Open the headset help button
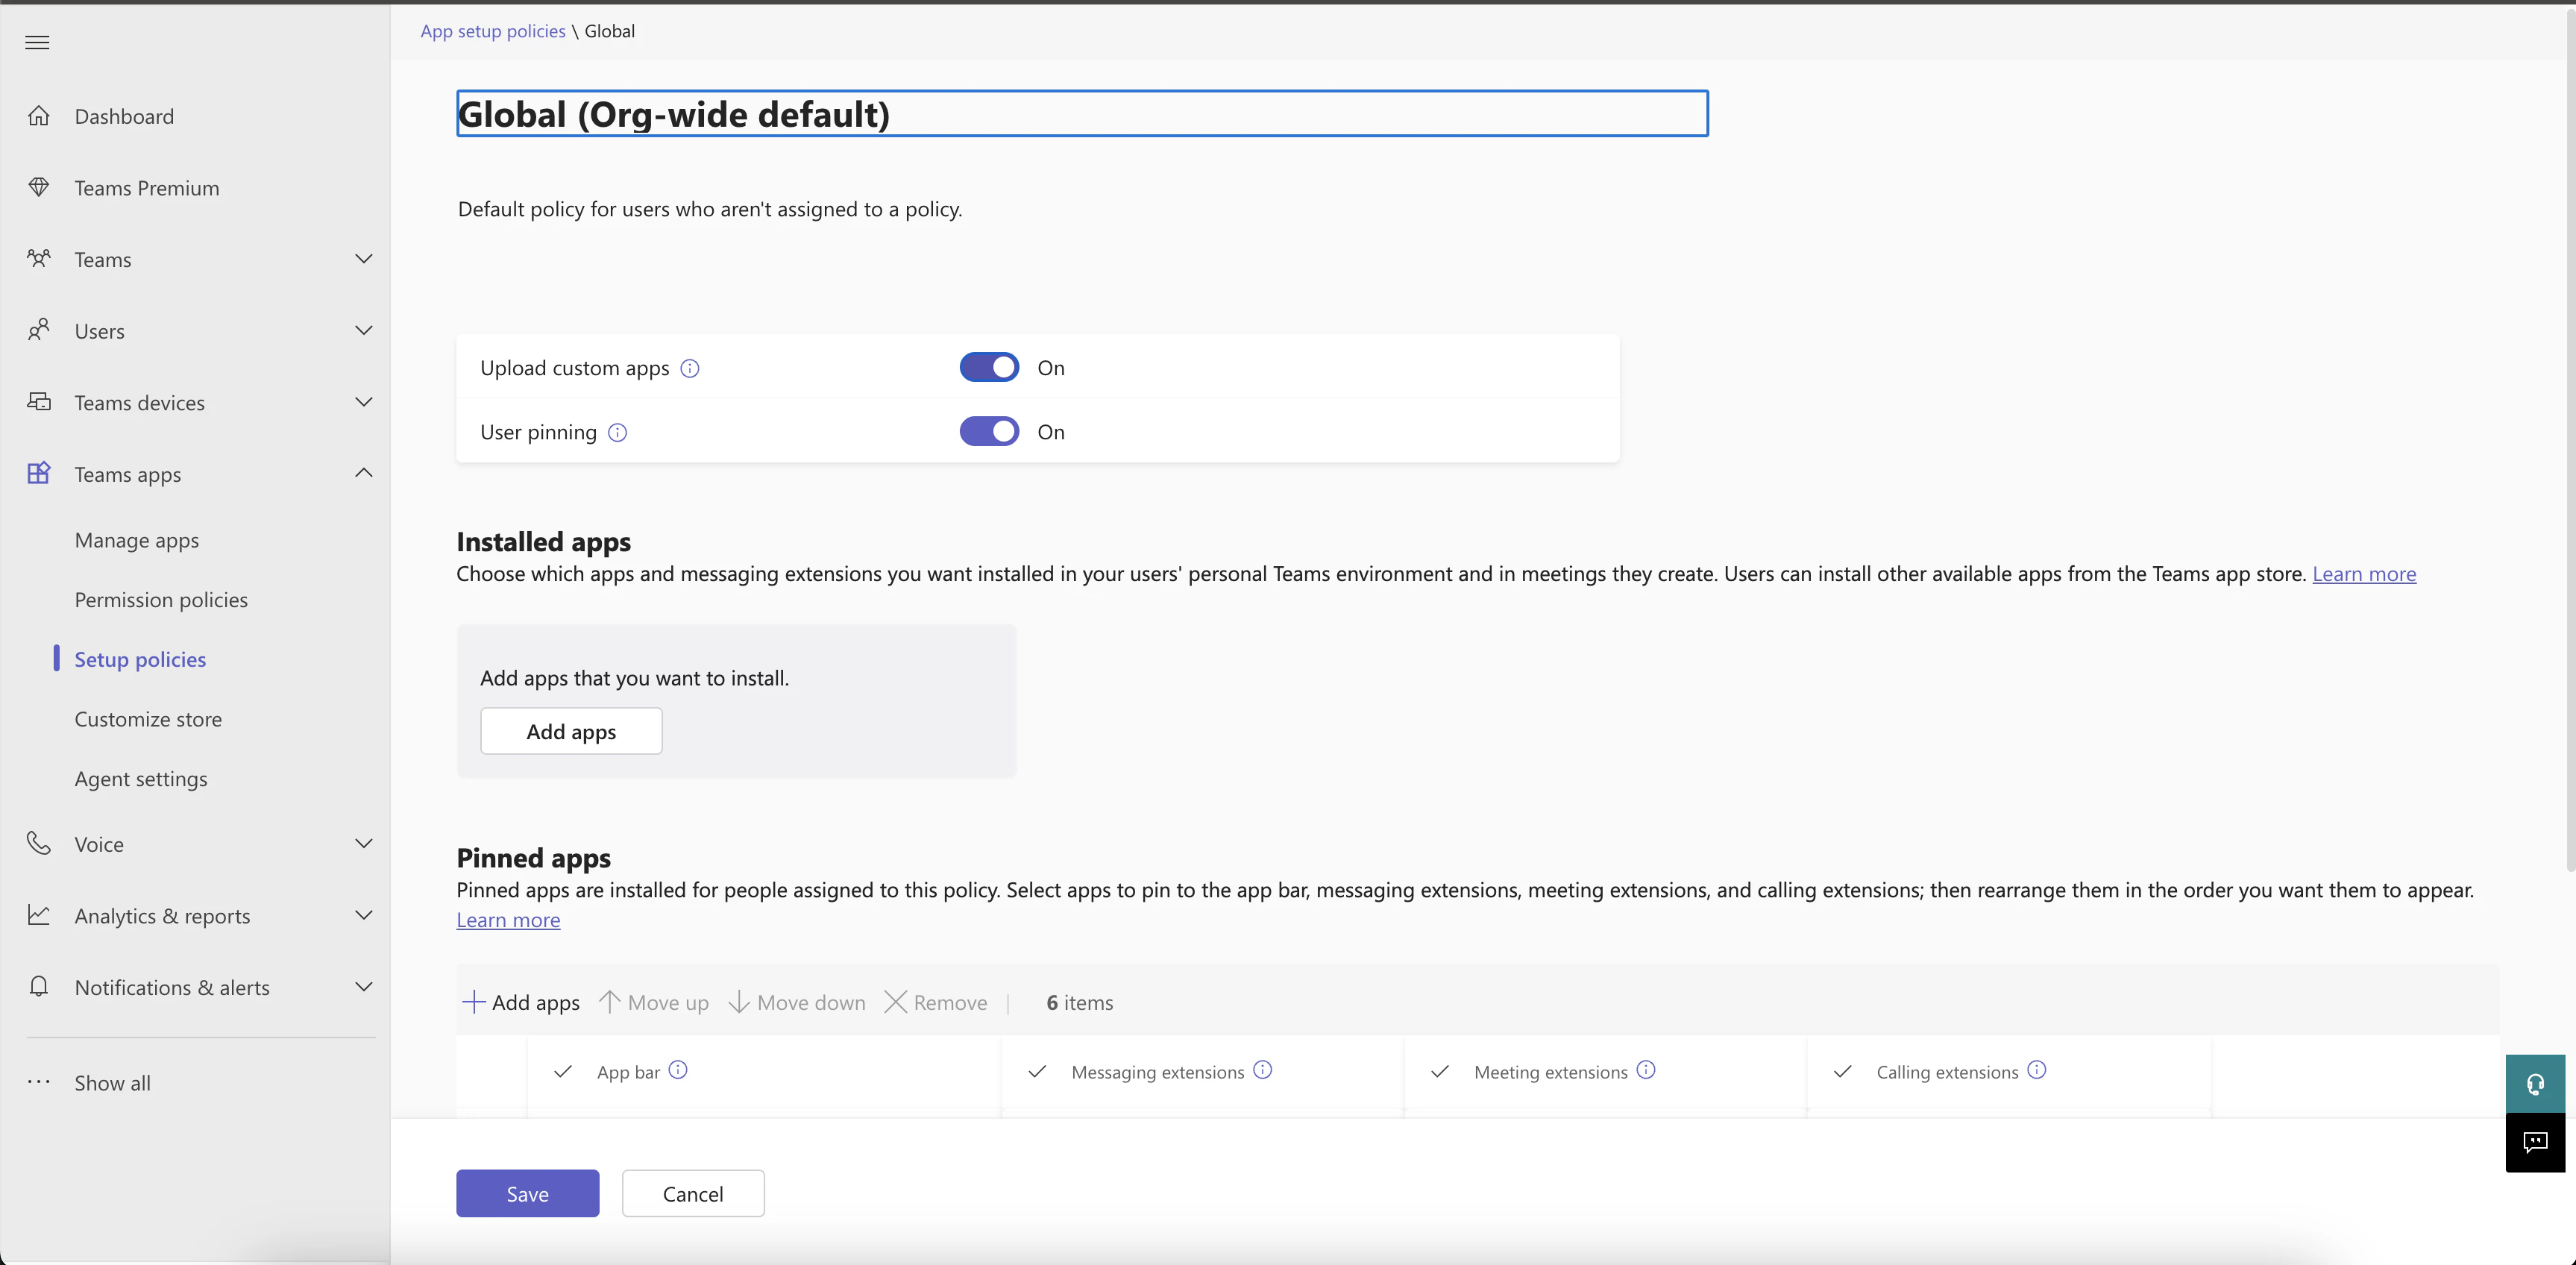The width and height of the screenshot is (2576, 1265). [x=2535, y=1084]
